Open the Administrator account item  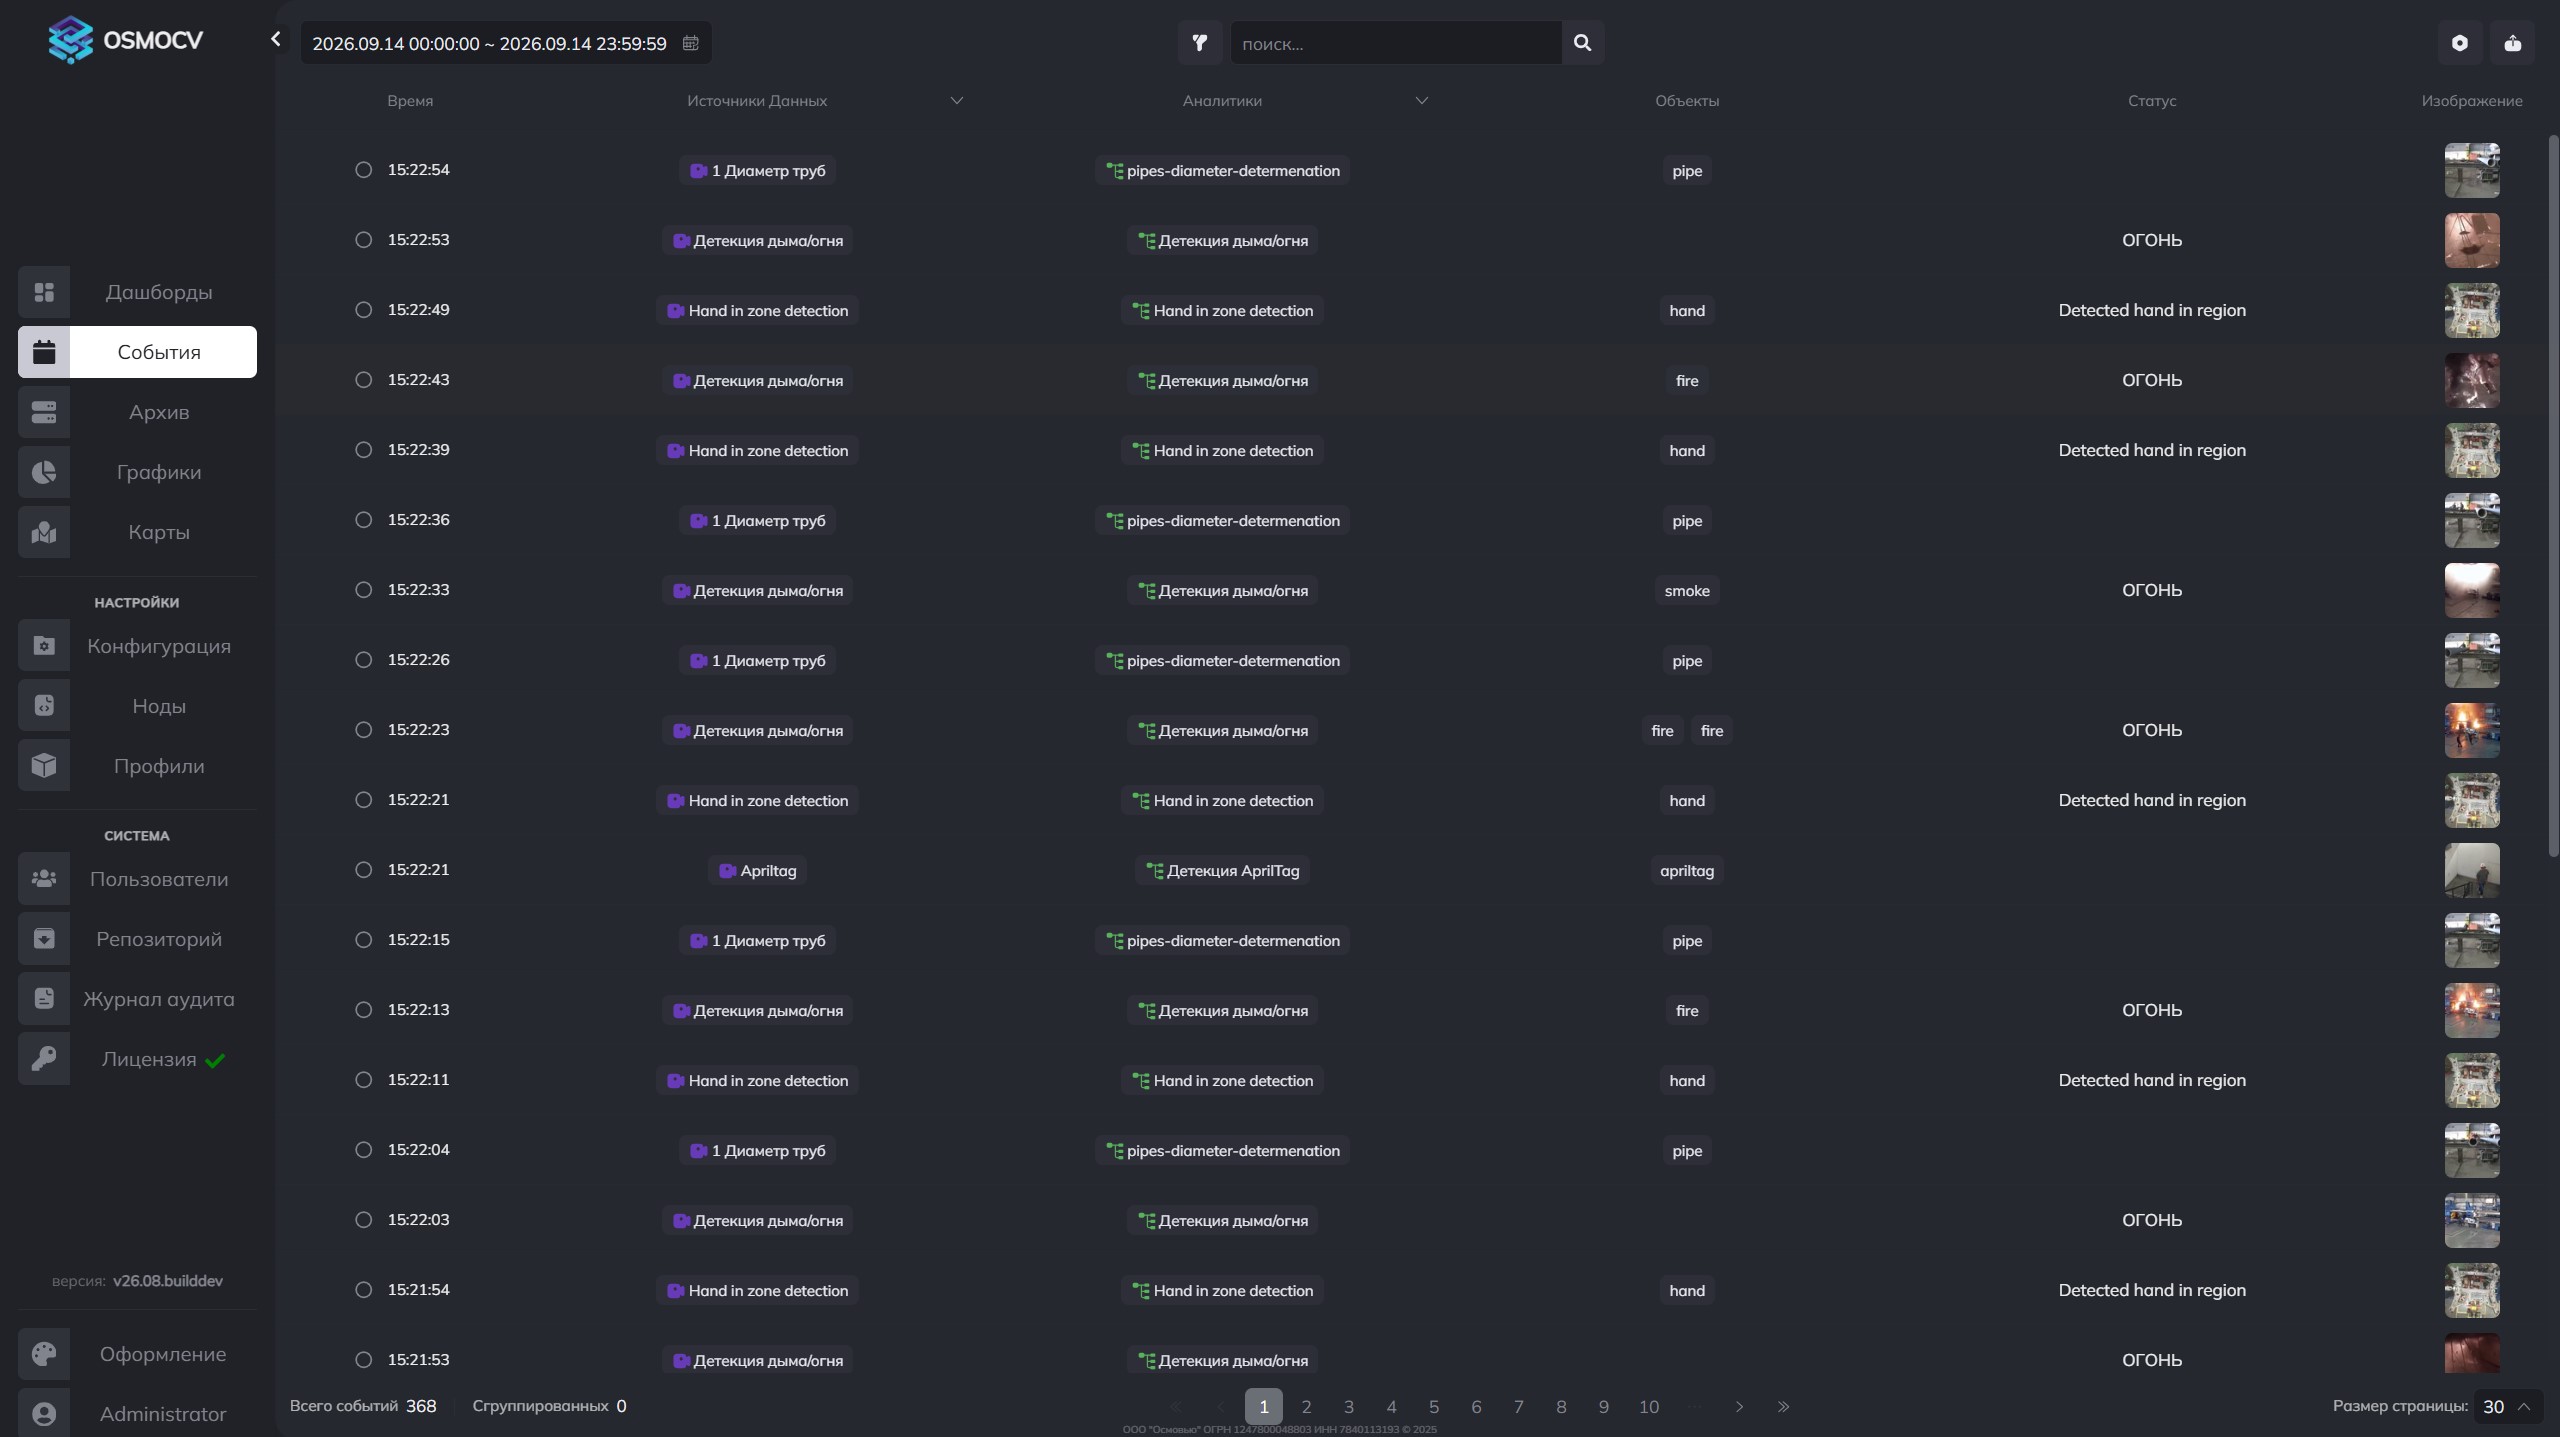point(137,1413)
